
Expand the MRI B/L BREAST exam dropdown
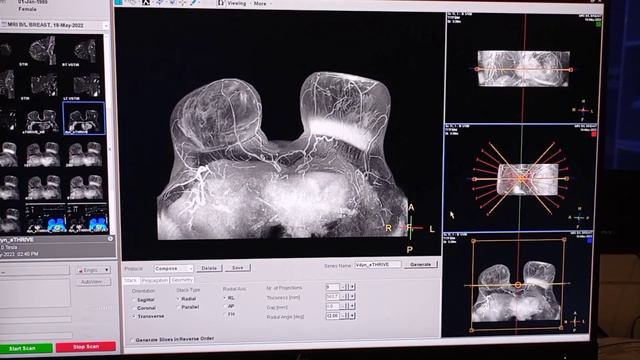pyautogui.click(x=106, y=25)
